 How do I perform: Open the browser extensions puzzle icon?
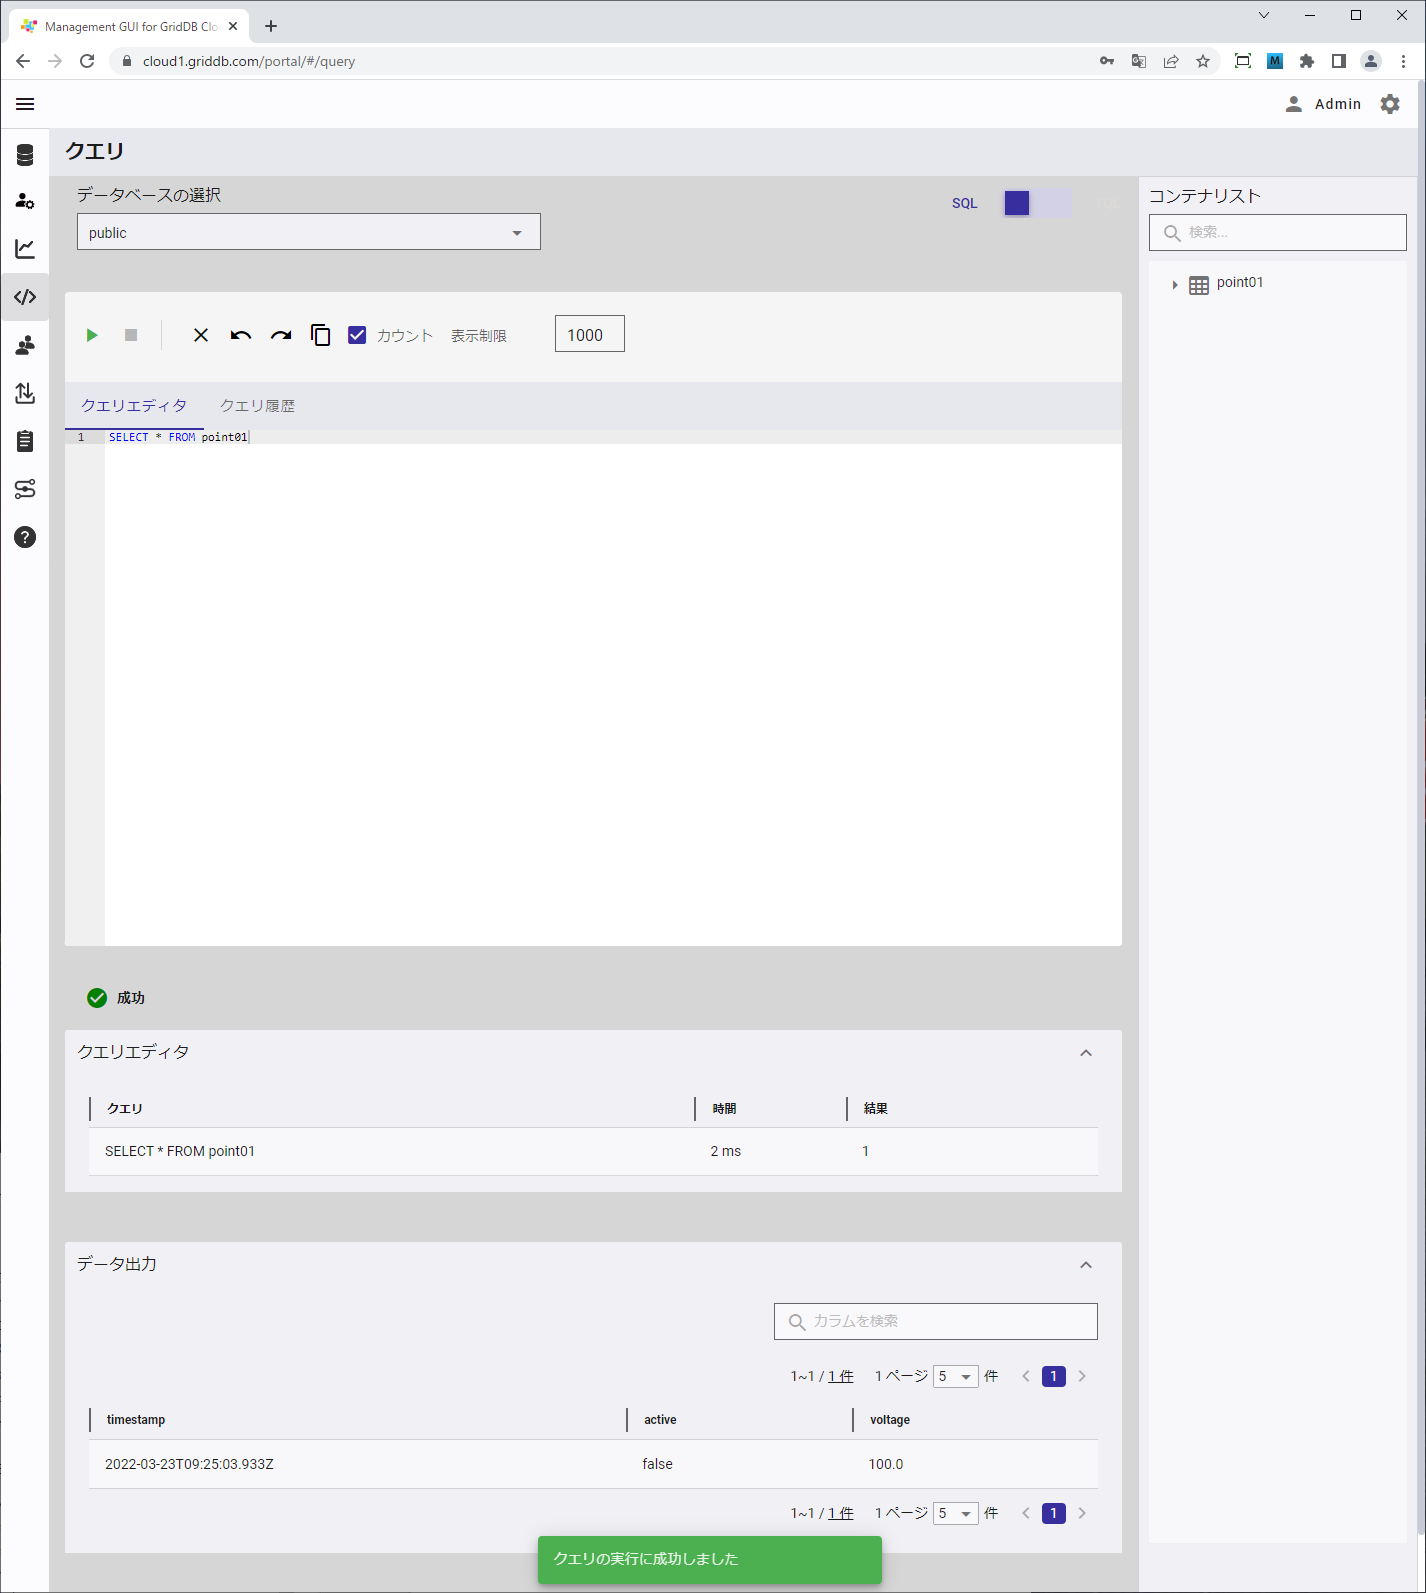click(x=1307, y=61)
